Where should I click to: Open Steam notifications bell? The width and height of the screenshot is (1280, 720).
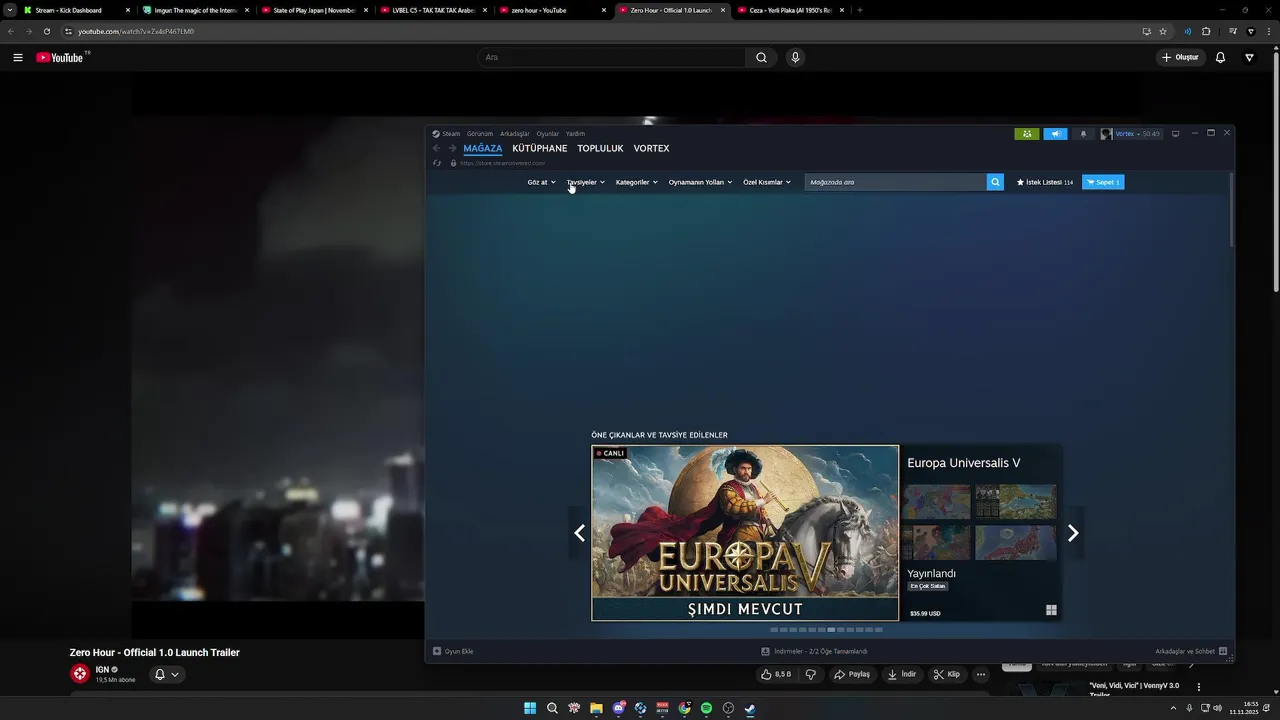pos(1083,134)
